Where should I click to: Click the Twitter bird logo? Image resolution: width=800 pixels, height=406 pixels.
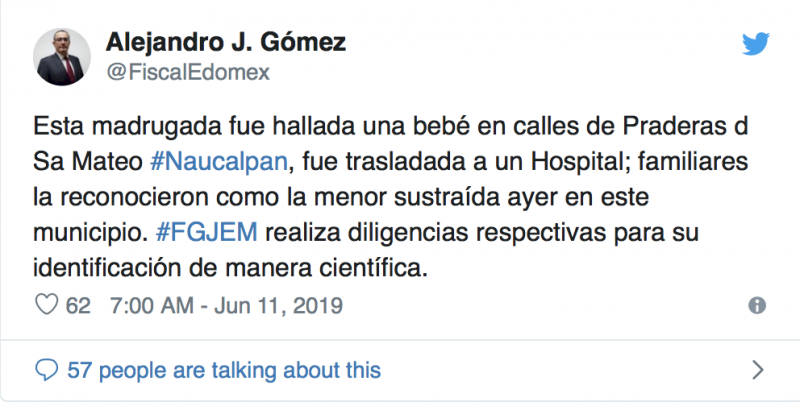[755, 44]
